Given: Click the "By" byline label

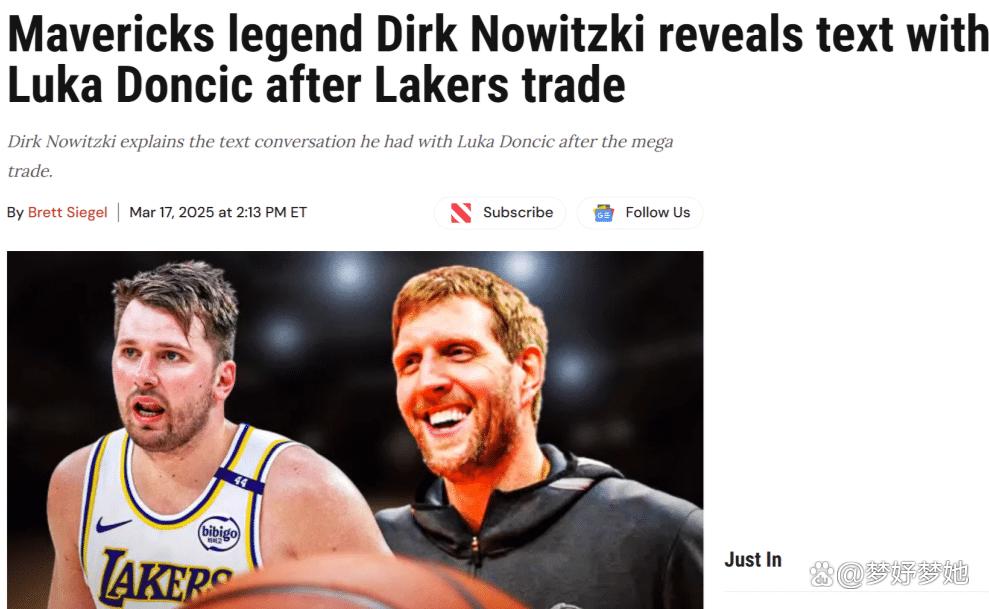Looking at the screenshot, I should 15,213.
